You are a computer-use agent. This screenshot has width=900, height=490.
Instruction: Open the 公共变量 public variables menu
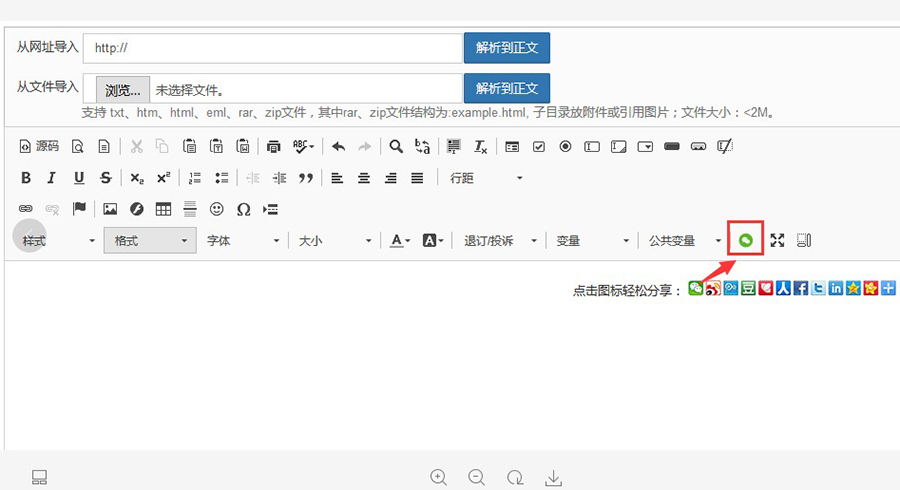pyautogui.click(x=684, y=240)
